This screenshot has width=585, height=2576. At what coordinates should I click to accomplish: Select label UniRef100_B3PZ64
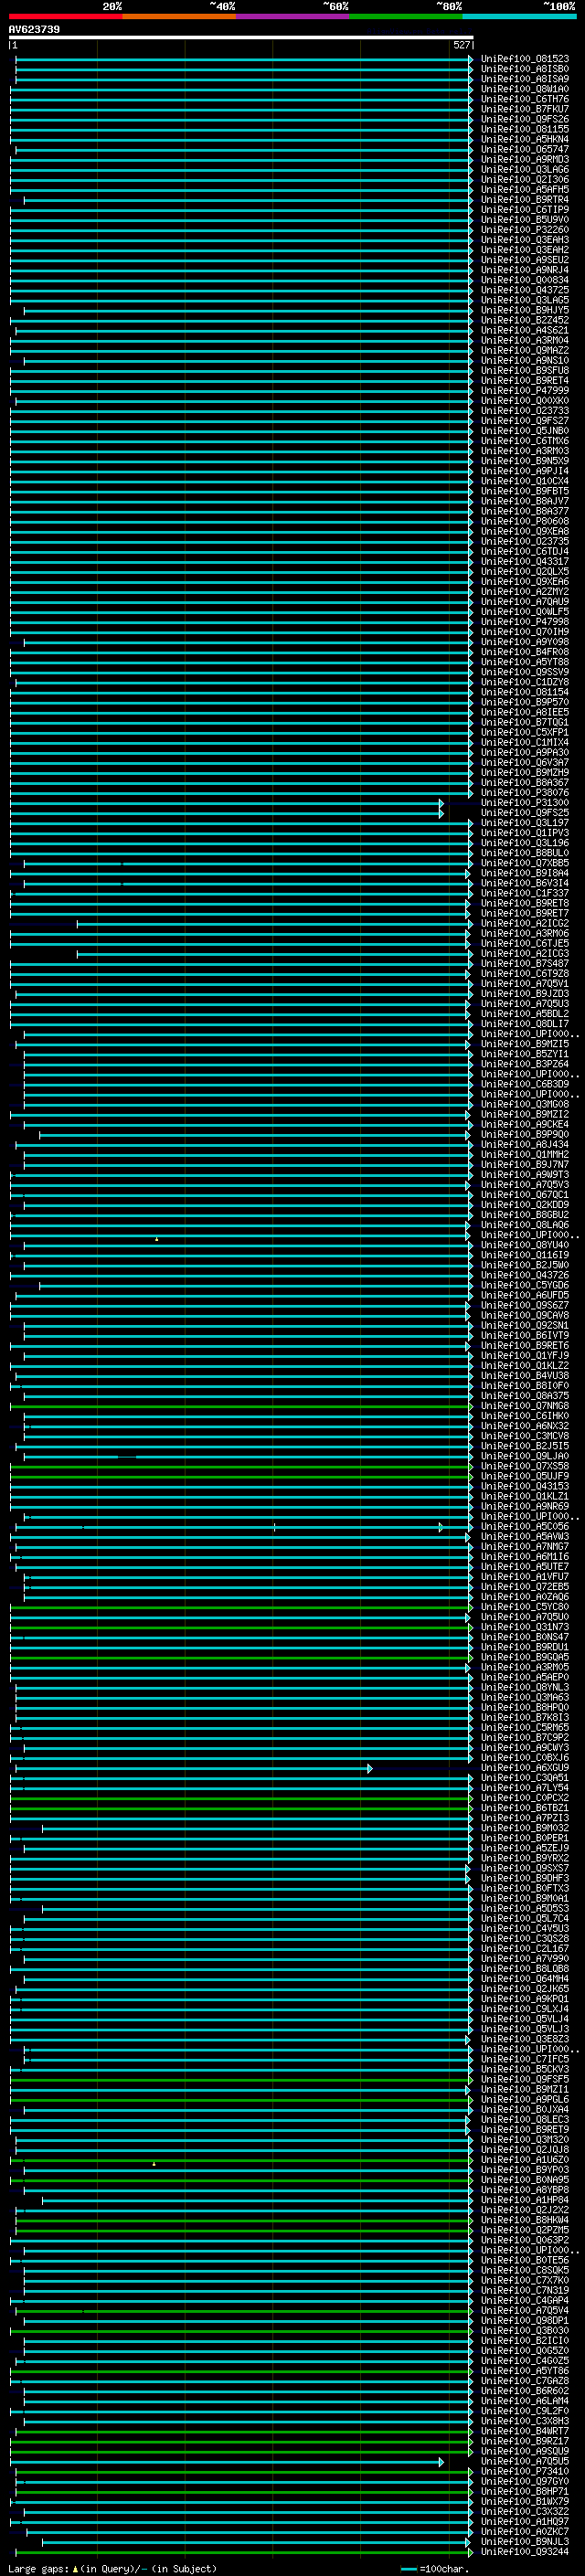(525, 1064)
